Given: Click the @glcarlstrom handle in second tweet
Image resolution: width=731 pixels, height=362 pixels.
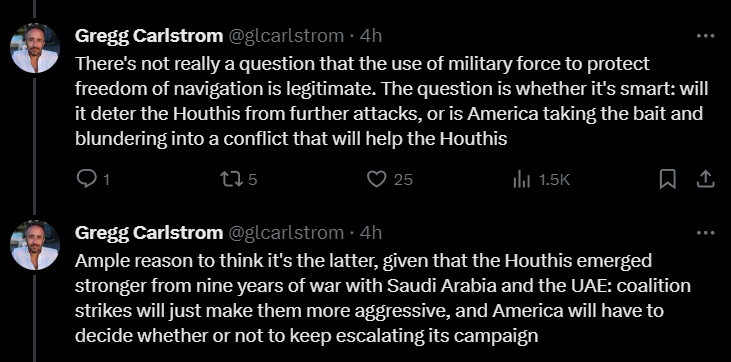Looking at the screenshot, I should 285,232.
